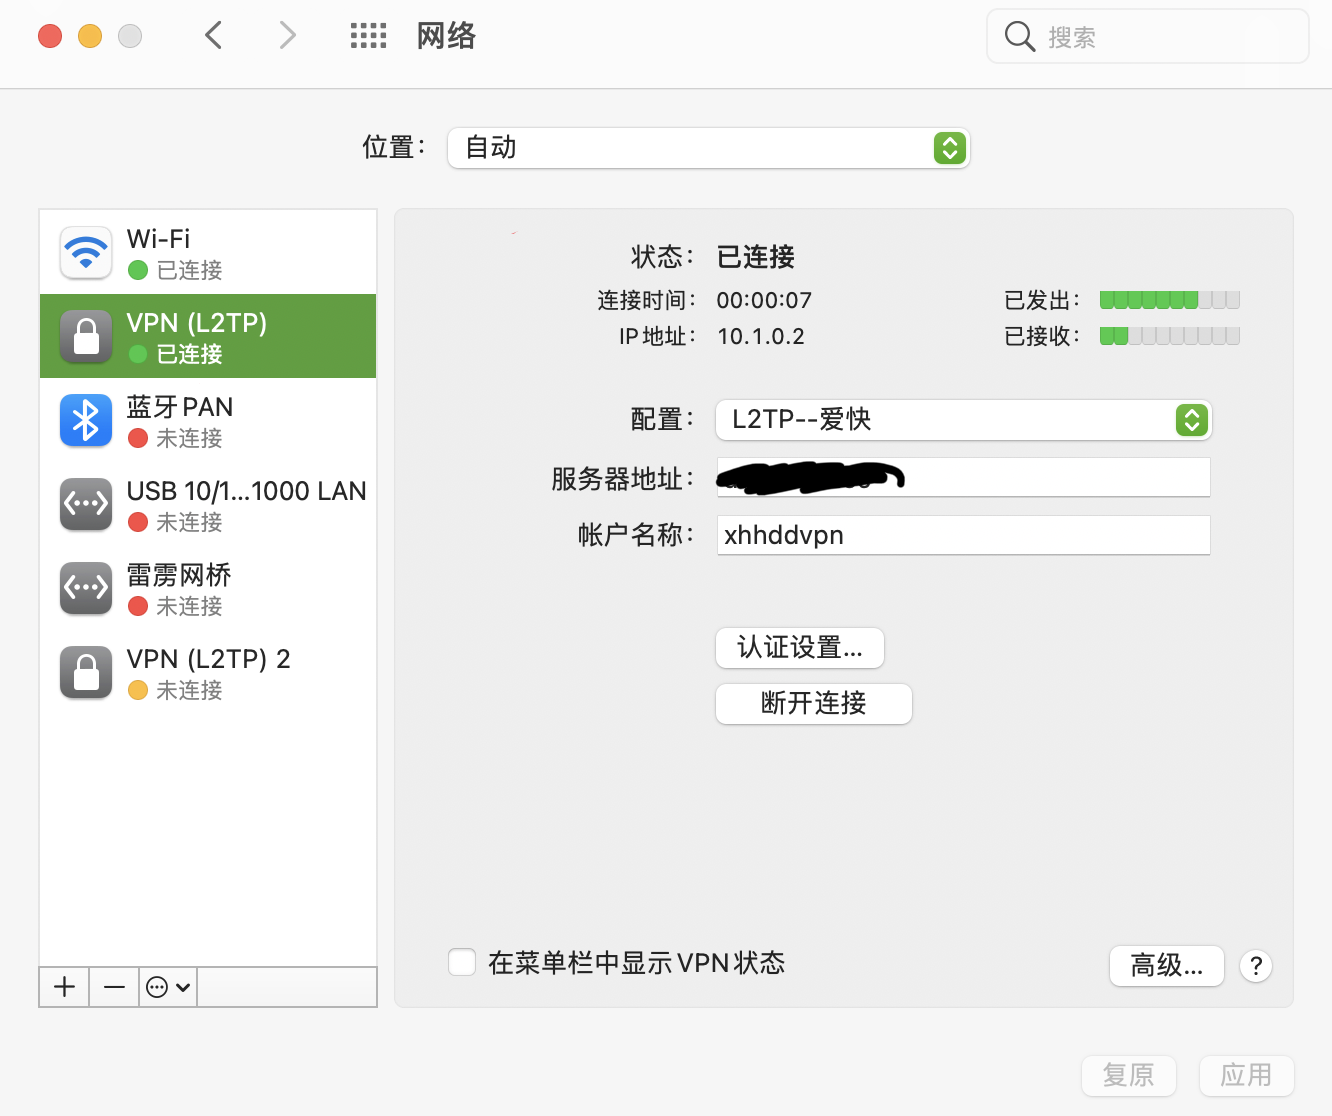Image resolution: width=1332 pixels, height=1116 pixels.
Task: Select the Wi-Fi service icon
Action: pos(86,252)
